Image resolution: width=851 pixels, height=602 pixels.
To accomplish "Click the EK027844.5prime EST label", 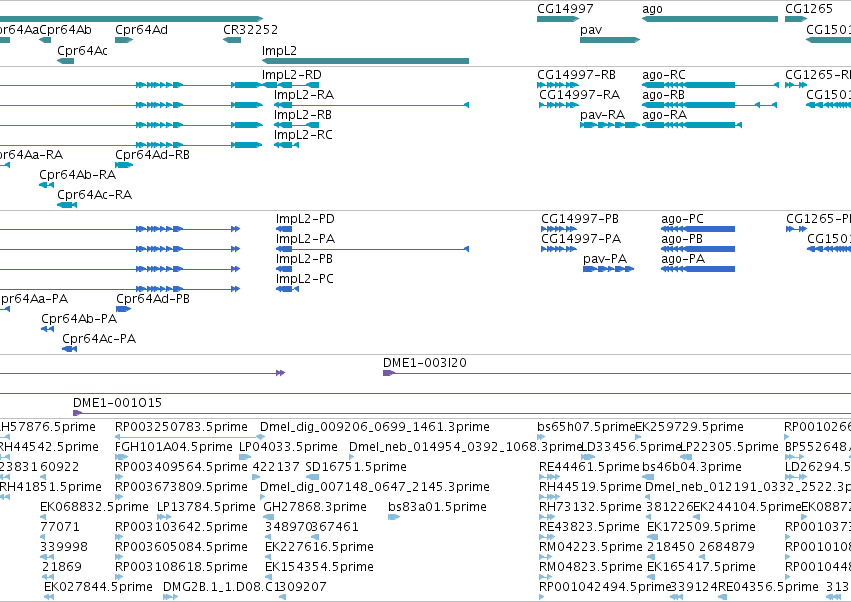I will 98,587.
